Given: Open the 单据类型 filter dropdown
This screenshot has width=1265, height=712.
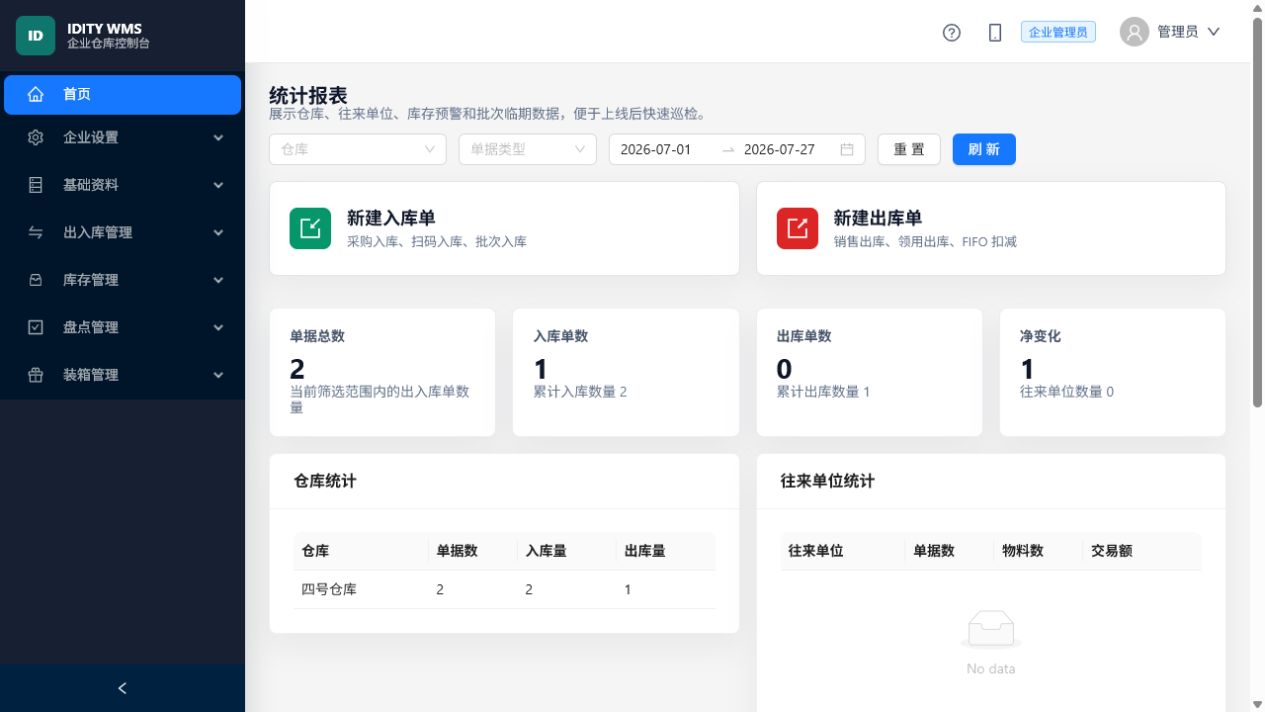Looking at the screenshot, I should tap(528, 149).
